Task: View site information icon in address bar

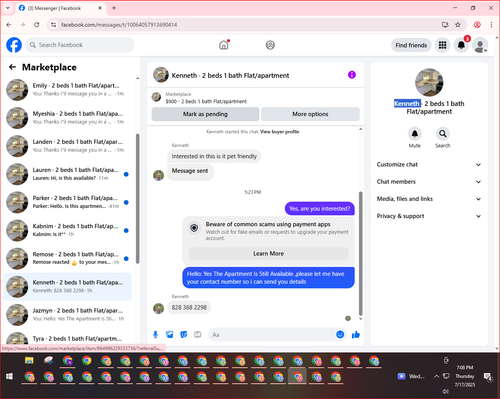Action: tap(53, 25)
